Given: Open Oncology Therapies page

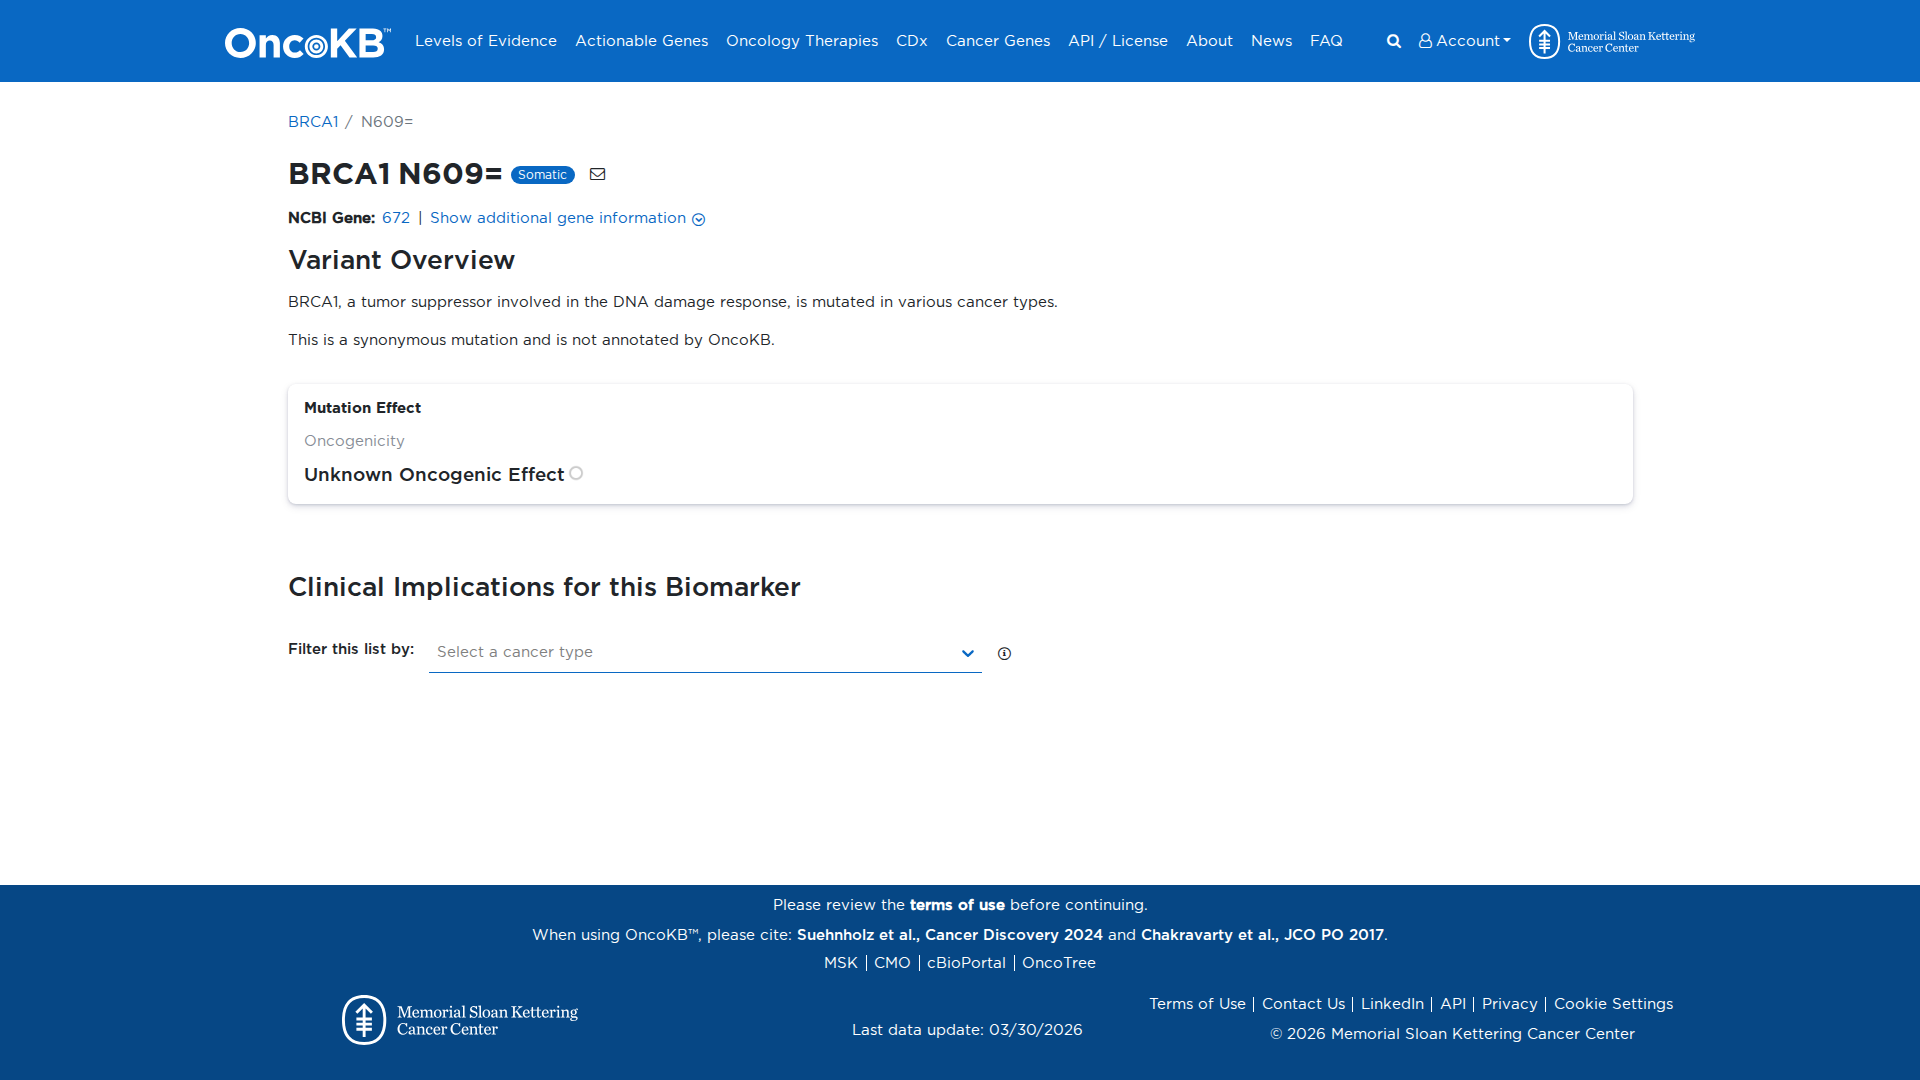Looking at the screenshot, I should (801, 41).
